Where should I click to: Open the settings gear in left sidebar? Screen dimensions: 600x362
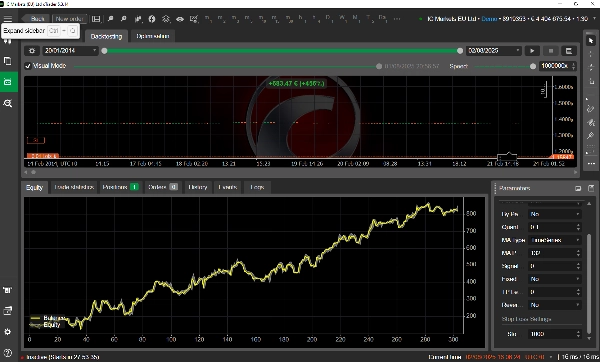8,332
